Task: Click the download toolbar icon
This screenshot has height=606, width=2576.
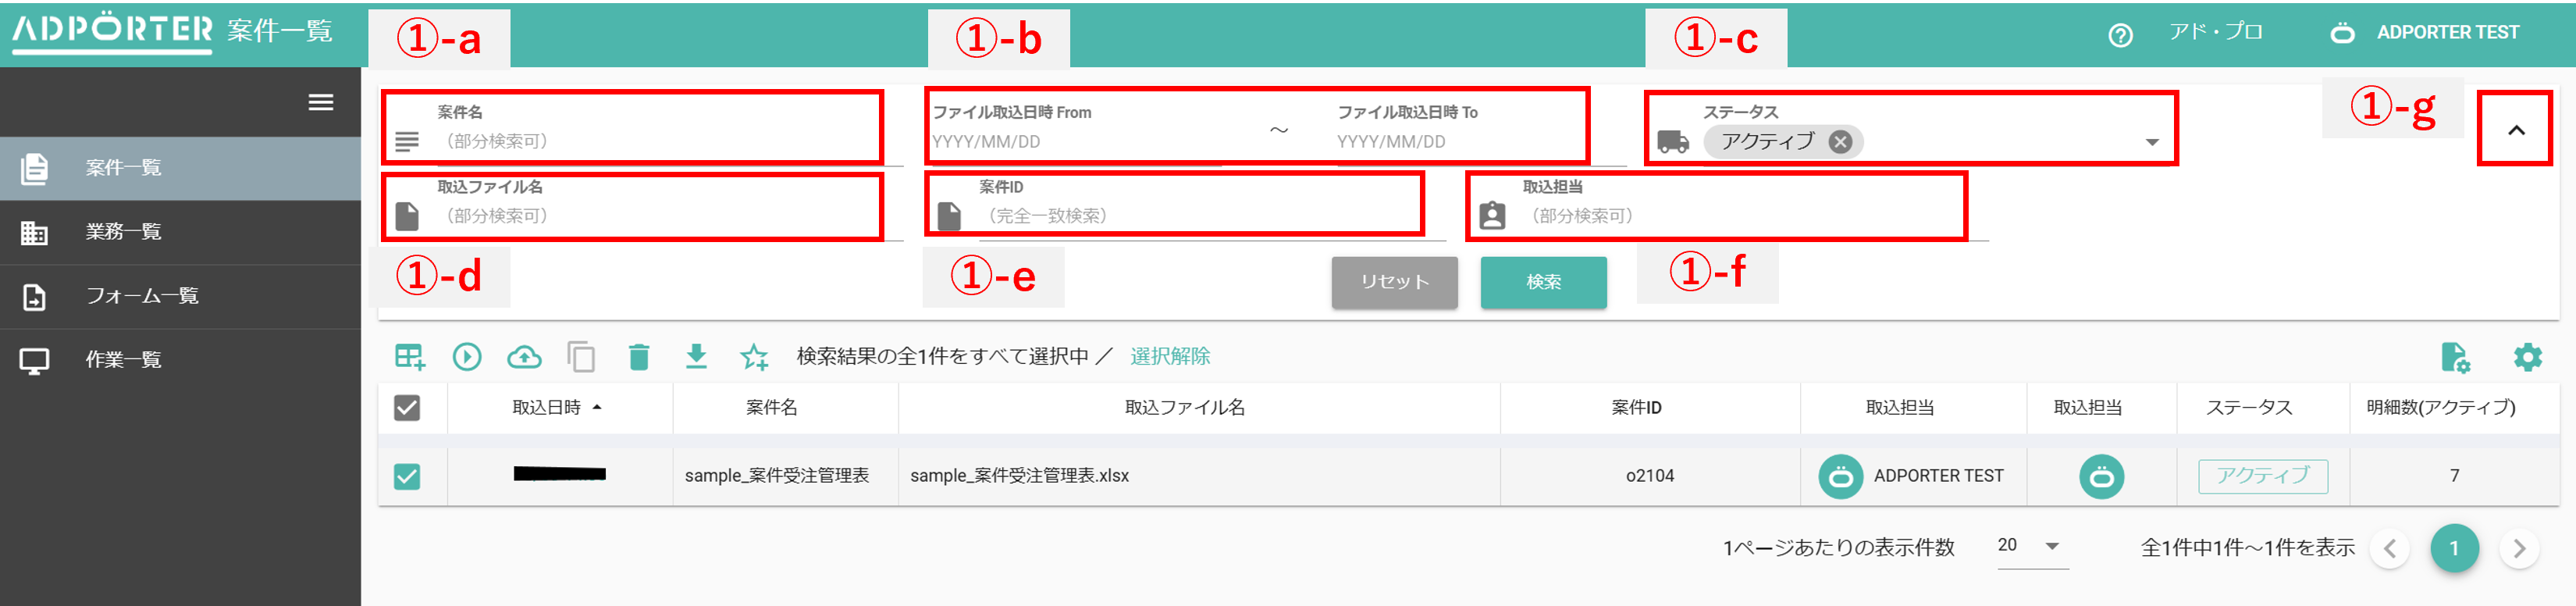Action: click(696, 356)
